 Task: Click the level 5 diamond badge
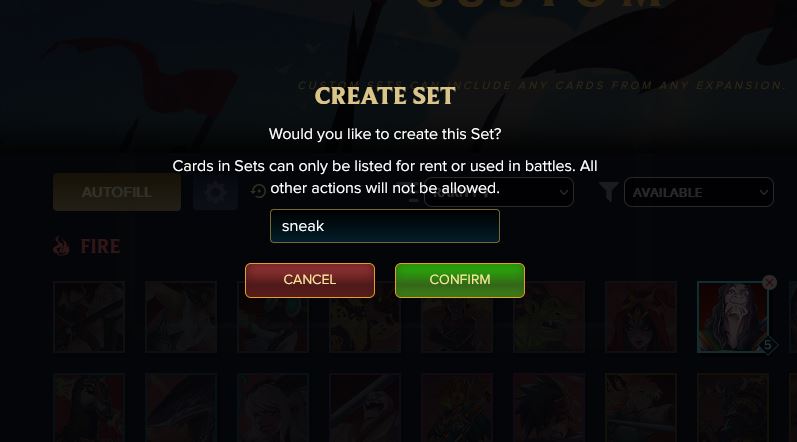pos(768,345)
